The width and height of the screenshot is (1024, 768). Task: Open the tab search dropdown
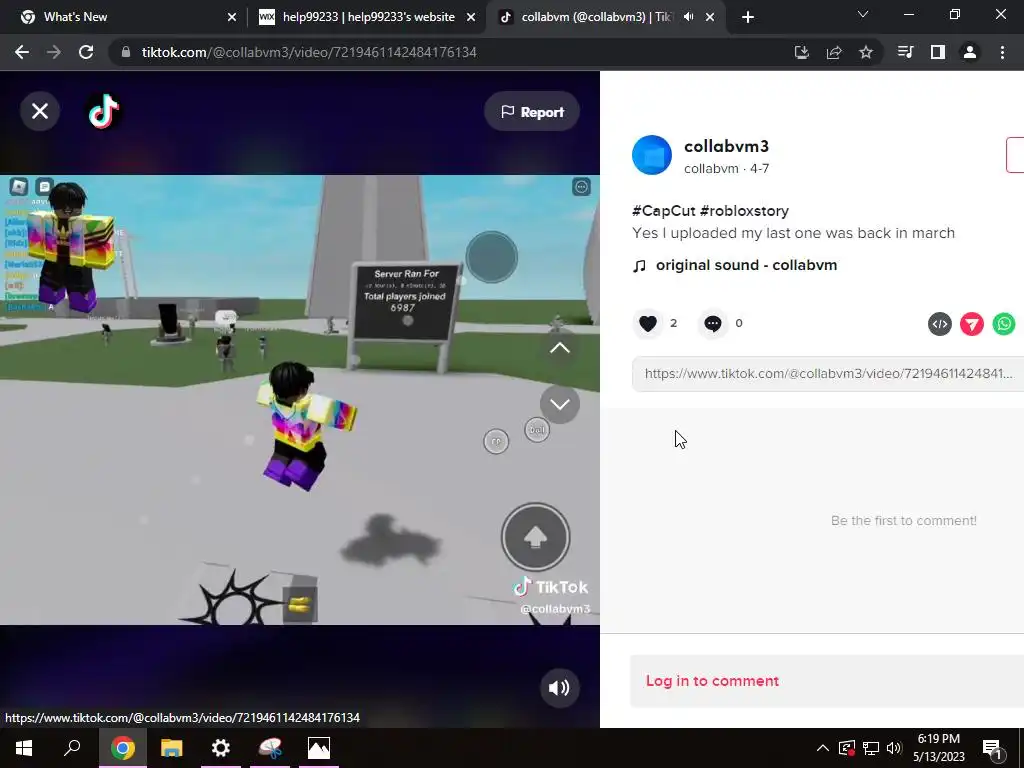(x=863, y=14)
